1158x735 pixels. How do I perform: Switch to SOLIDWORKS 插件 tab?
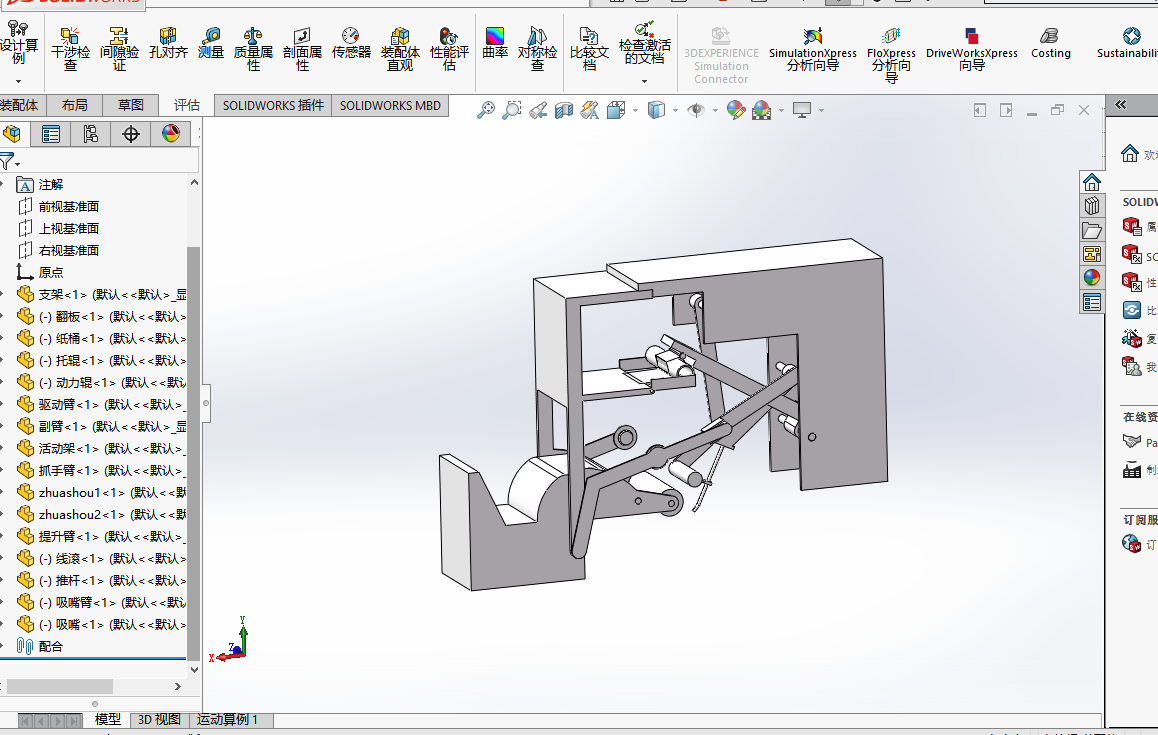[x=273, y=106]
